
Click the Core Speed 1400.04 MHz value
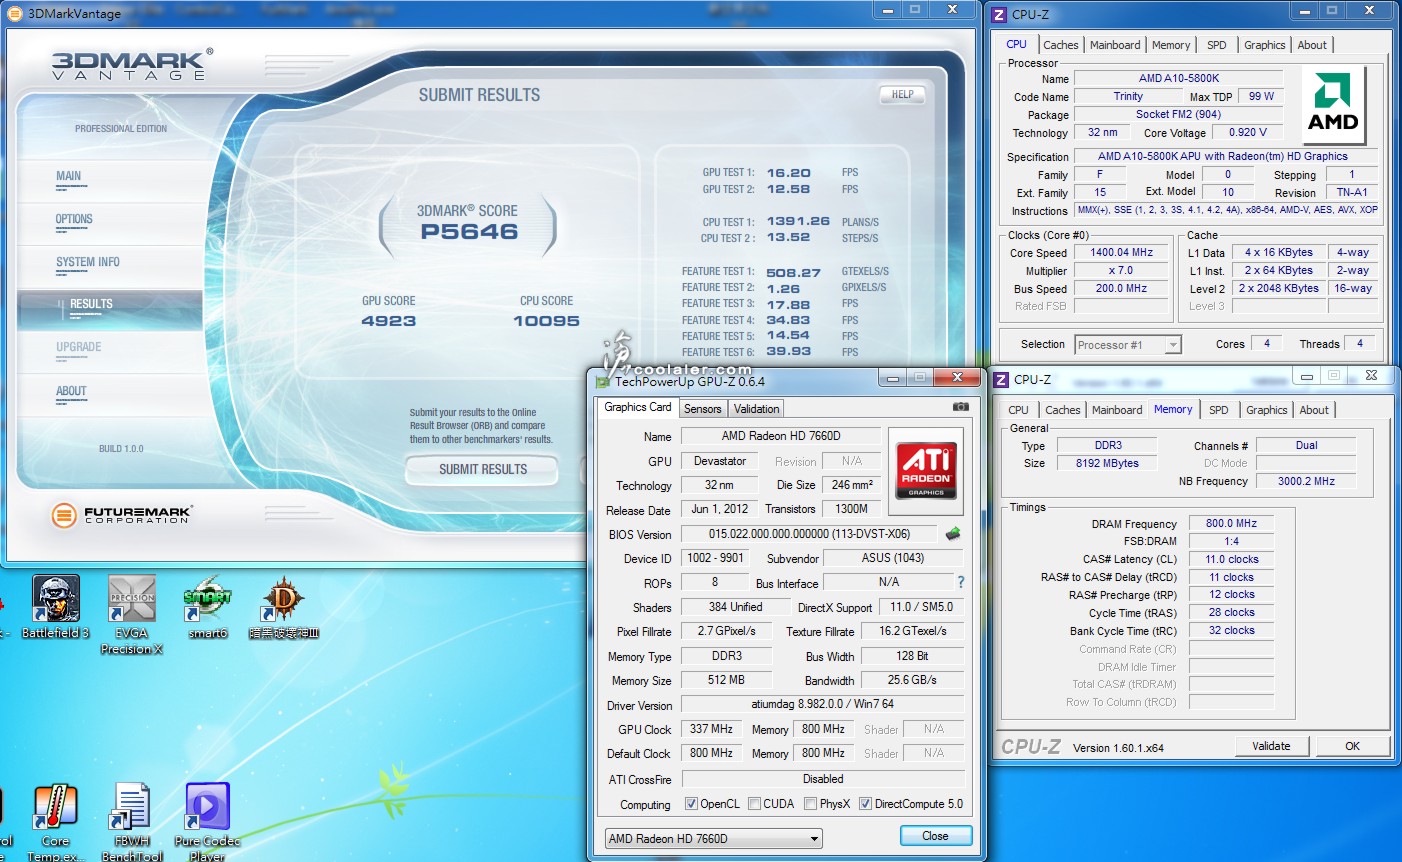pos(1121,253)
